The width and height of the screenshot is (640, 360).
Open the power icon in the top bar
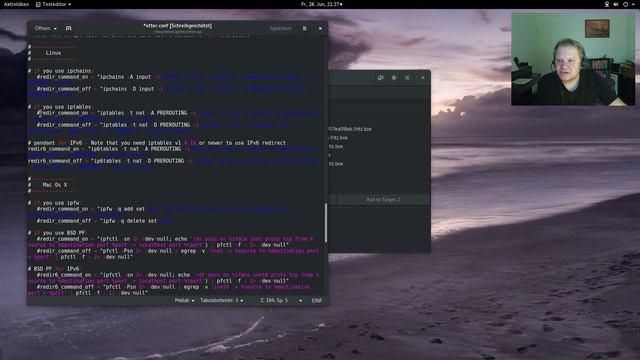(625, 4)
